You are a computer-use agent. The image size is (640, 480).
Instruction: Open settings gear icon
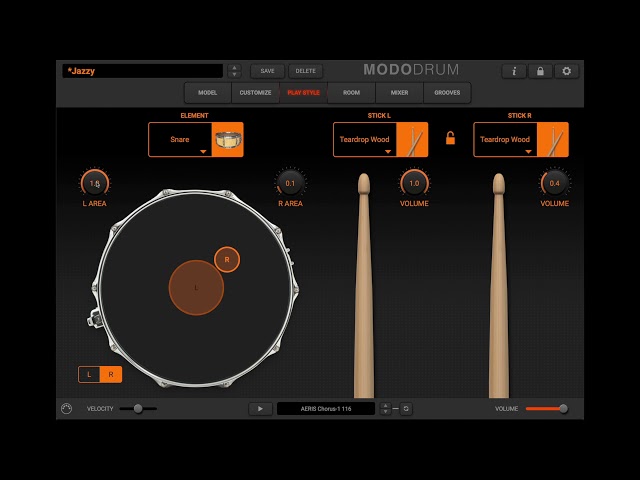[566, 71]
